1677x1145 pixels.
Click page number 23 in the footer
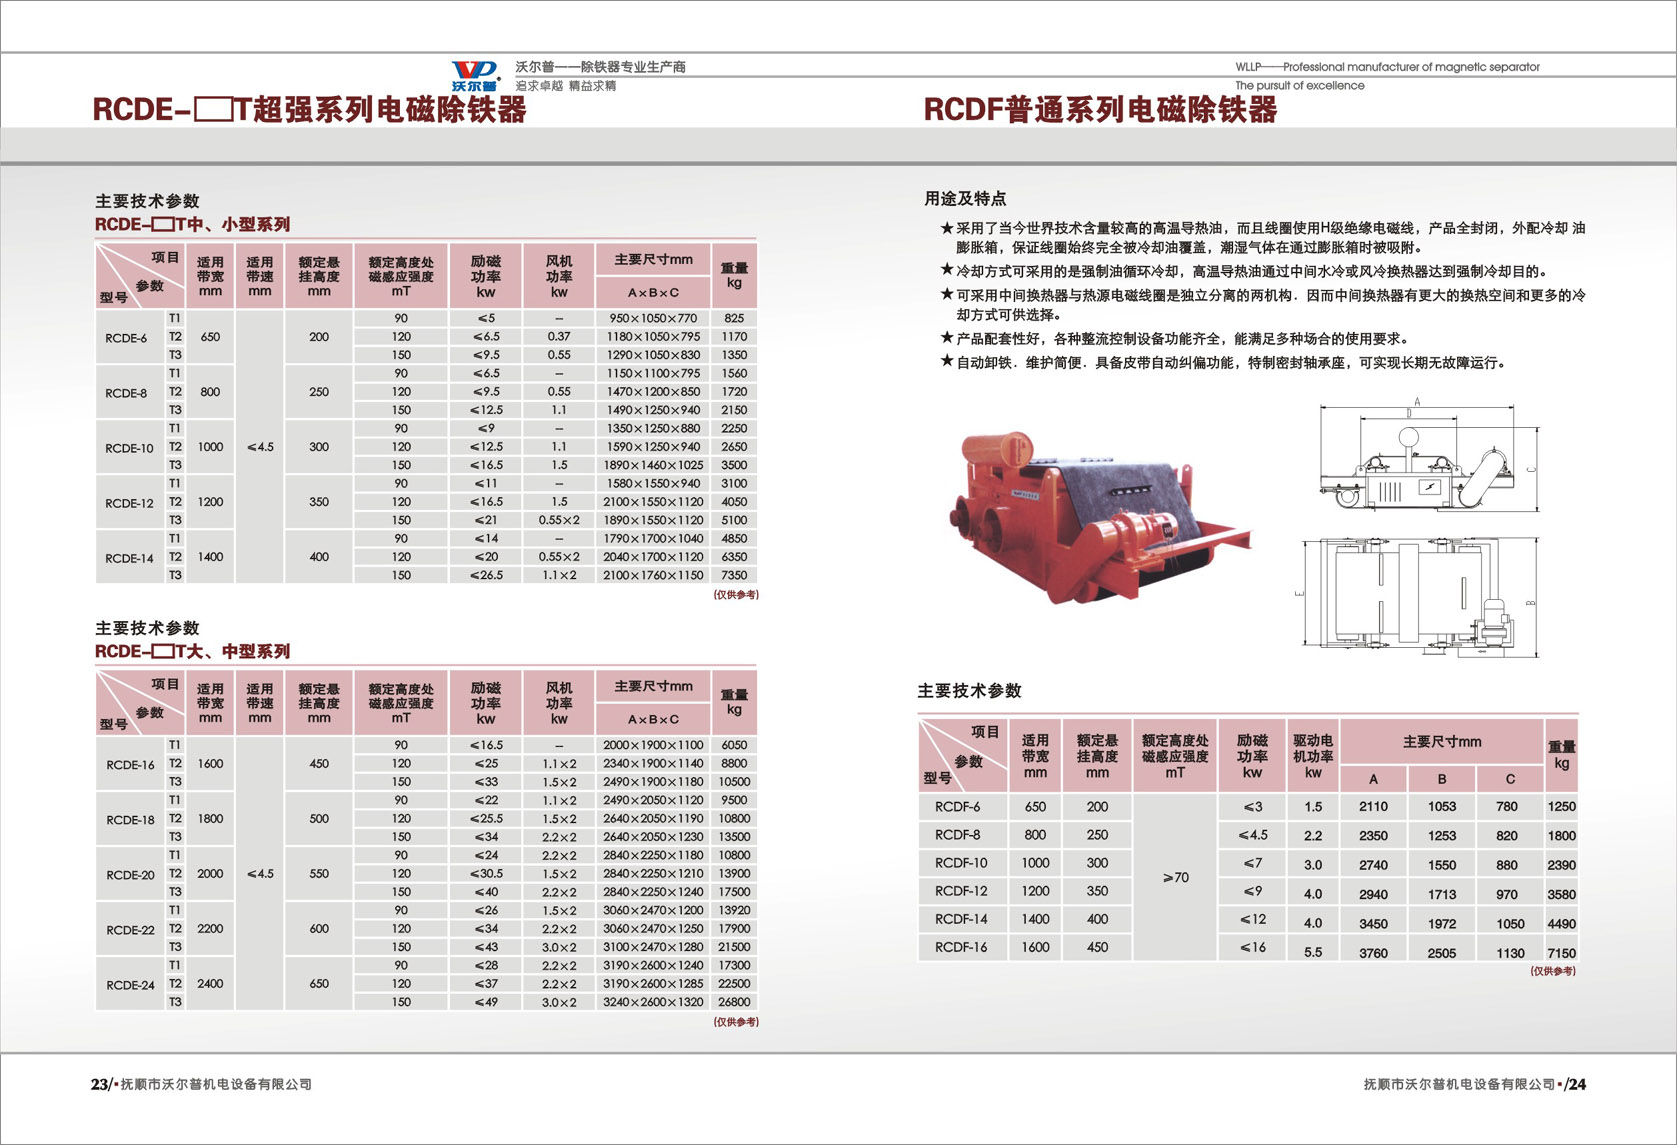[100, 1084]
